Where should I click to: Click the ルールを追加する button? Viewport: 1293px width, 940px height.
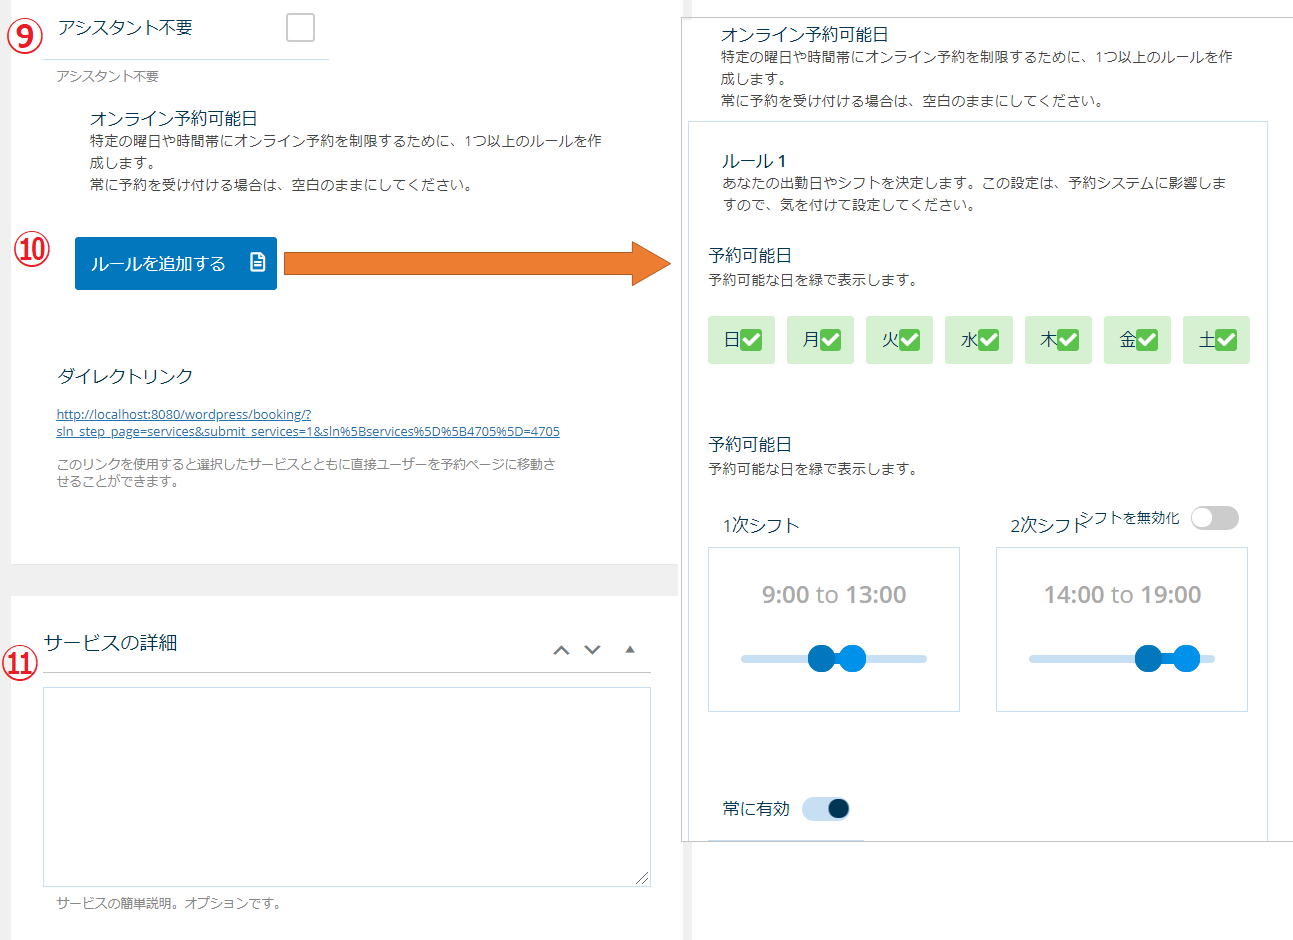click(176, 263)
